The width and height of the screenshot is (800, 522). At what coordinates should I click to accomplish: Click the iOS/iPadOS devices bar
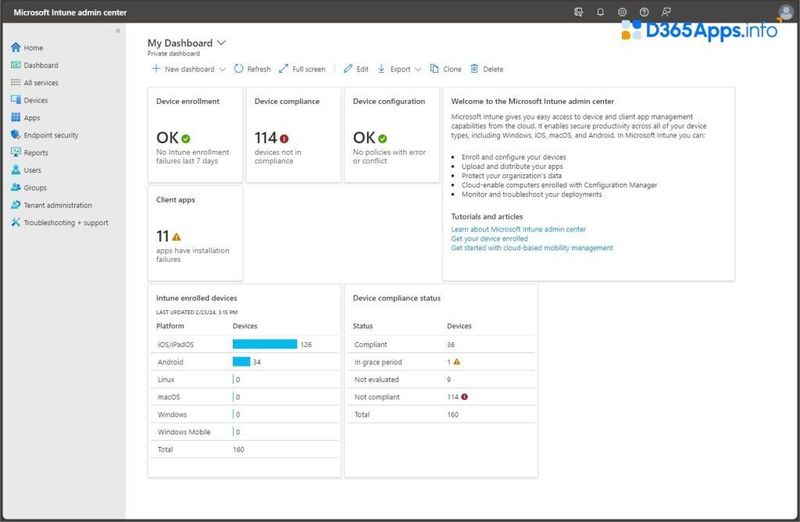265,344
